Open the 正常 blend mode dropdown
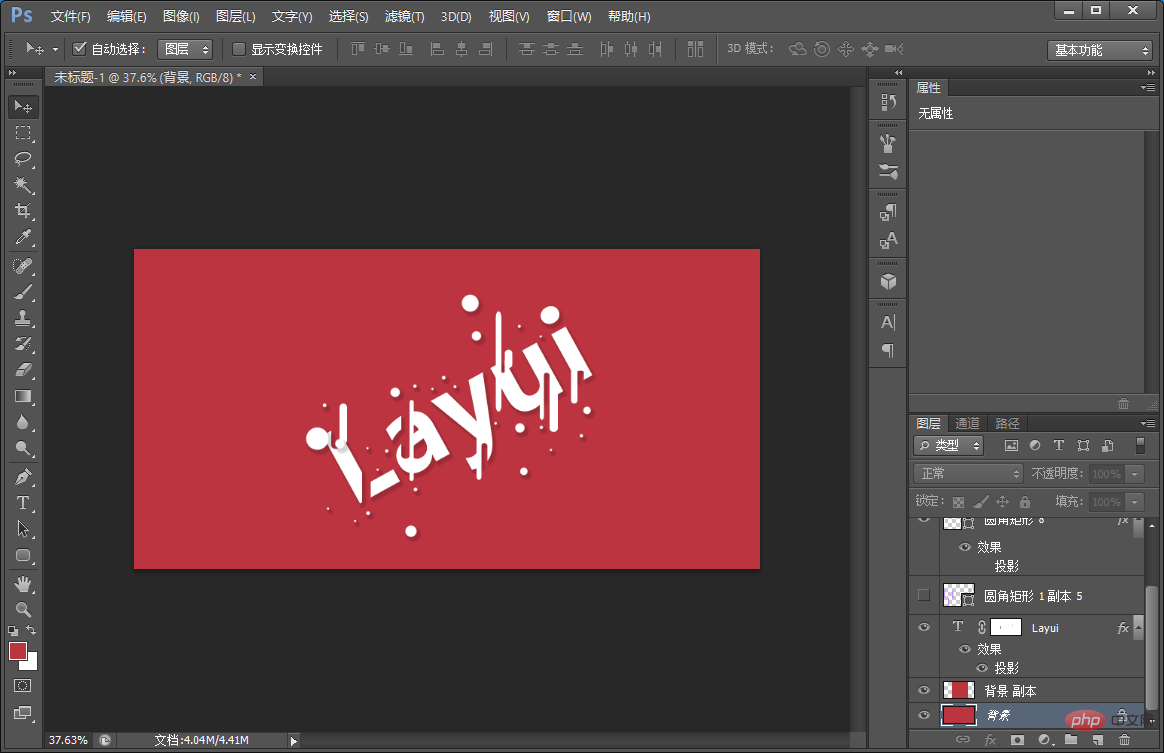Viewport: 1164px width, 753px height. 968,473
